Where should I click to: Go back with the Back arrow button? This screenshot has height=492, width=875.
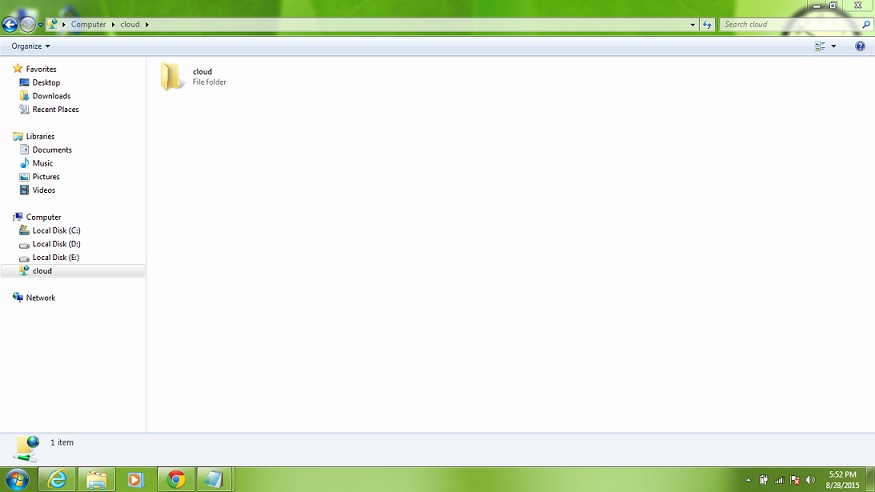click(x=10, y=25)
